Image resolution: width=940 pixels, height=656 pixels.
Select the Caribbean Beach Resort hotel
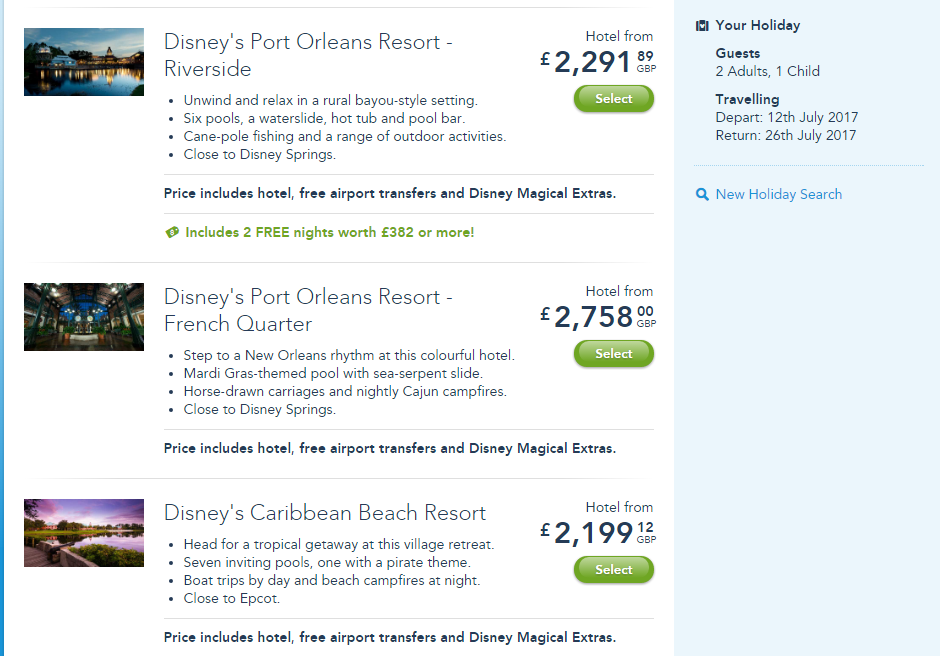[613, 570]
